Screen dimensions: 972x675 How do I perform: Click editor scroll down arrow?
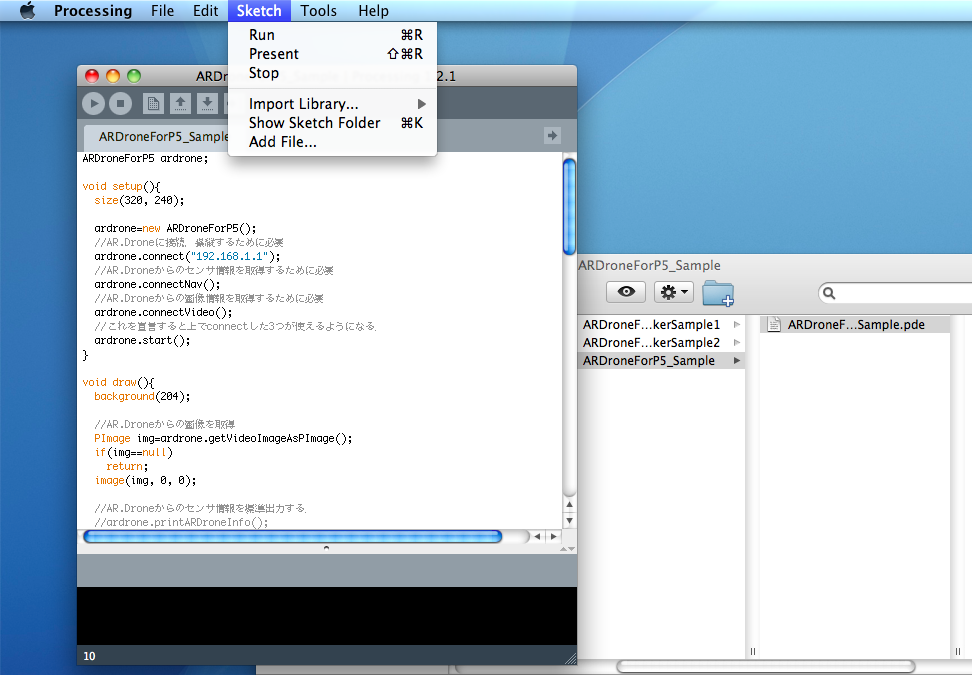[569, 521]
